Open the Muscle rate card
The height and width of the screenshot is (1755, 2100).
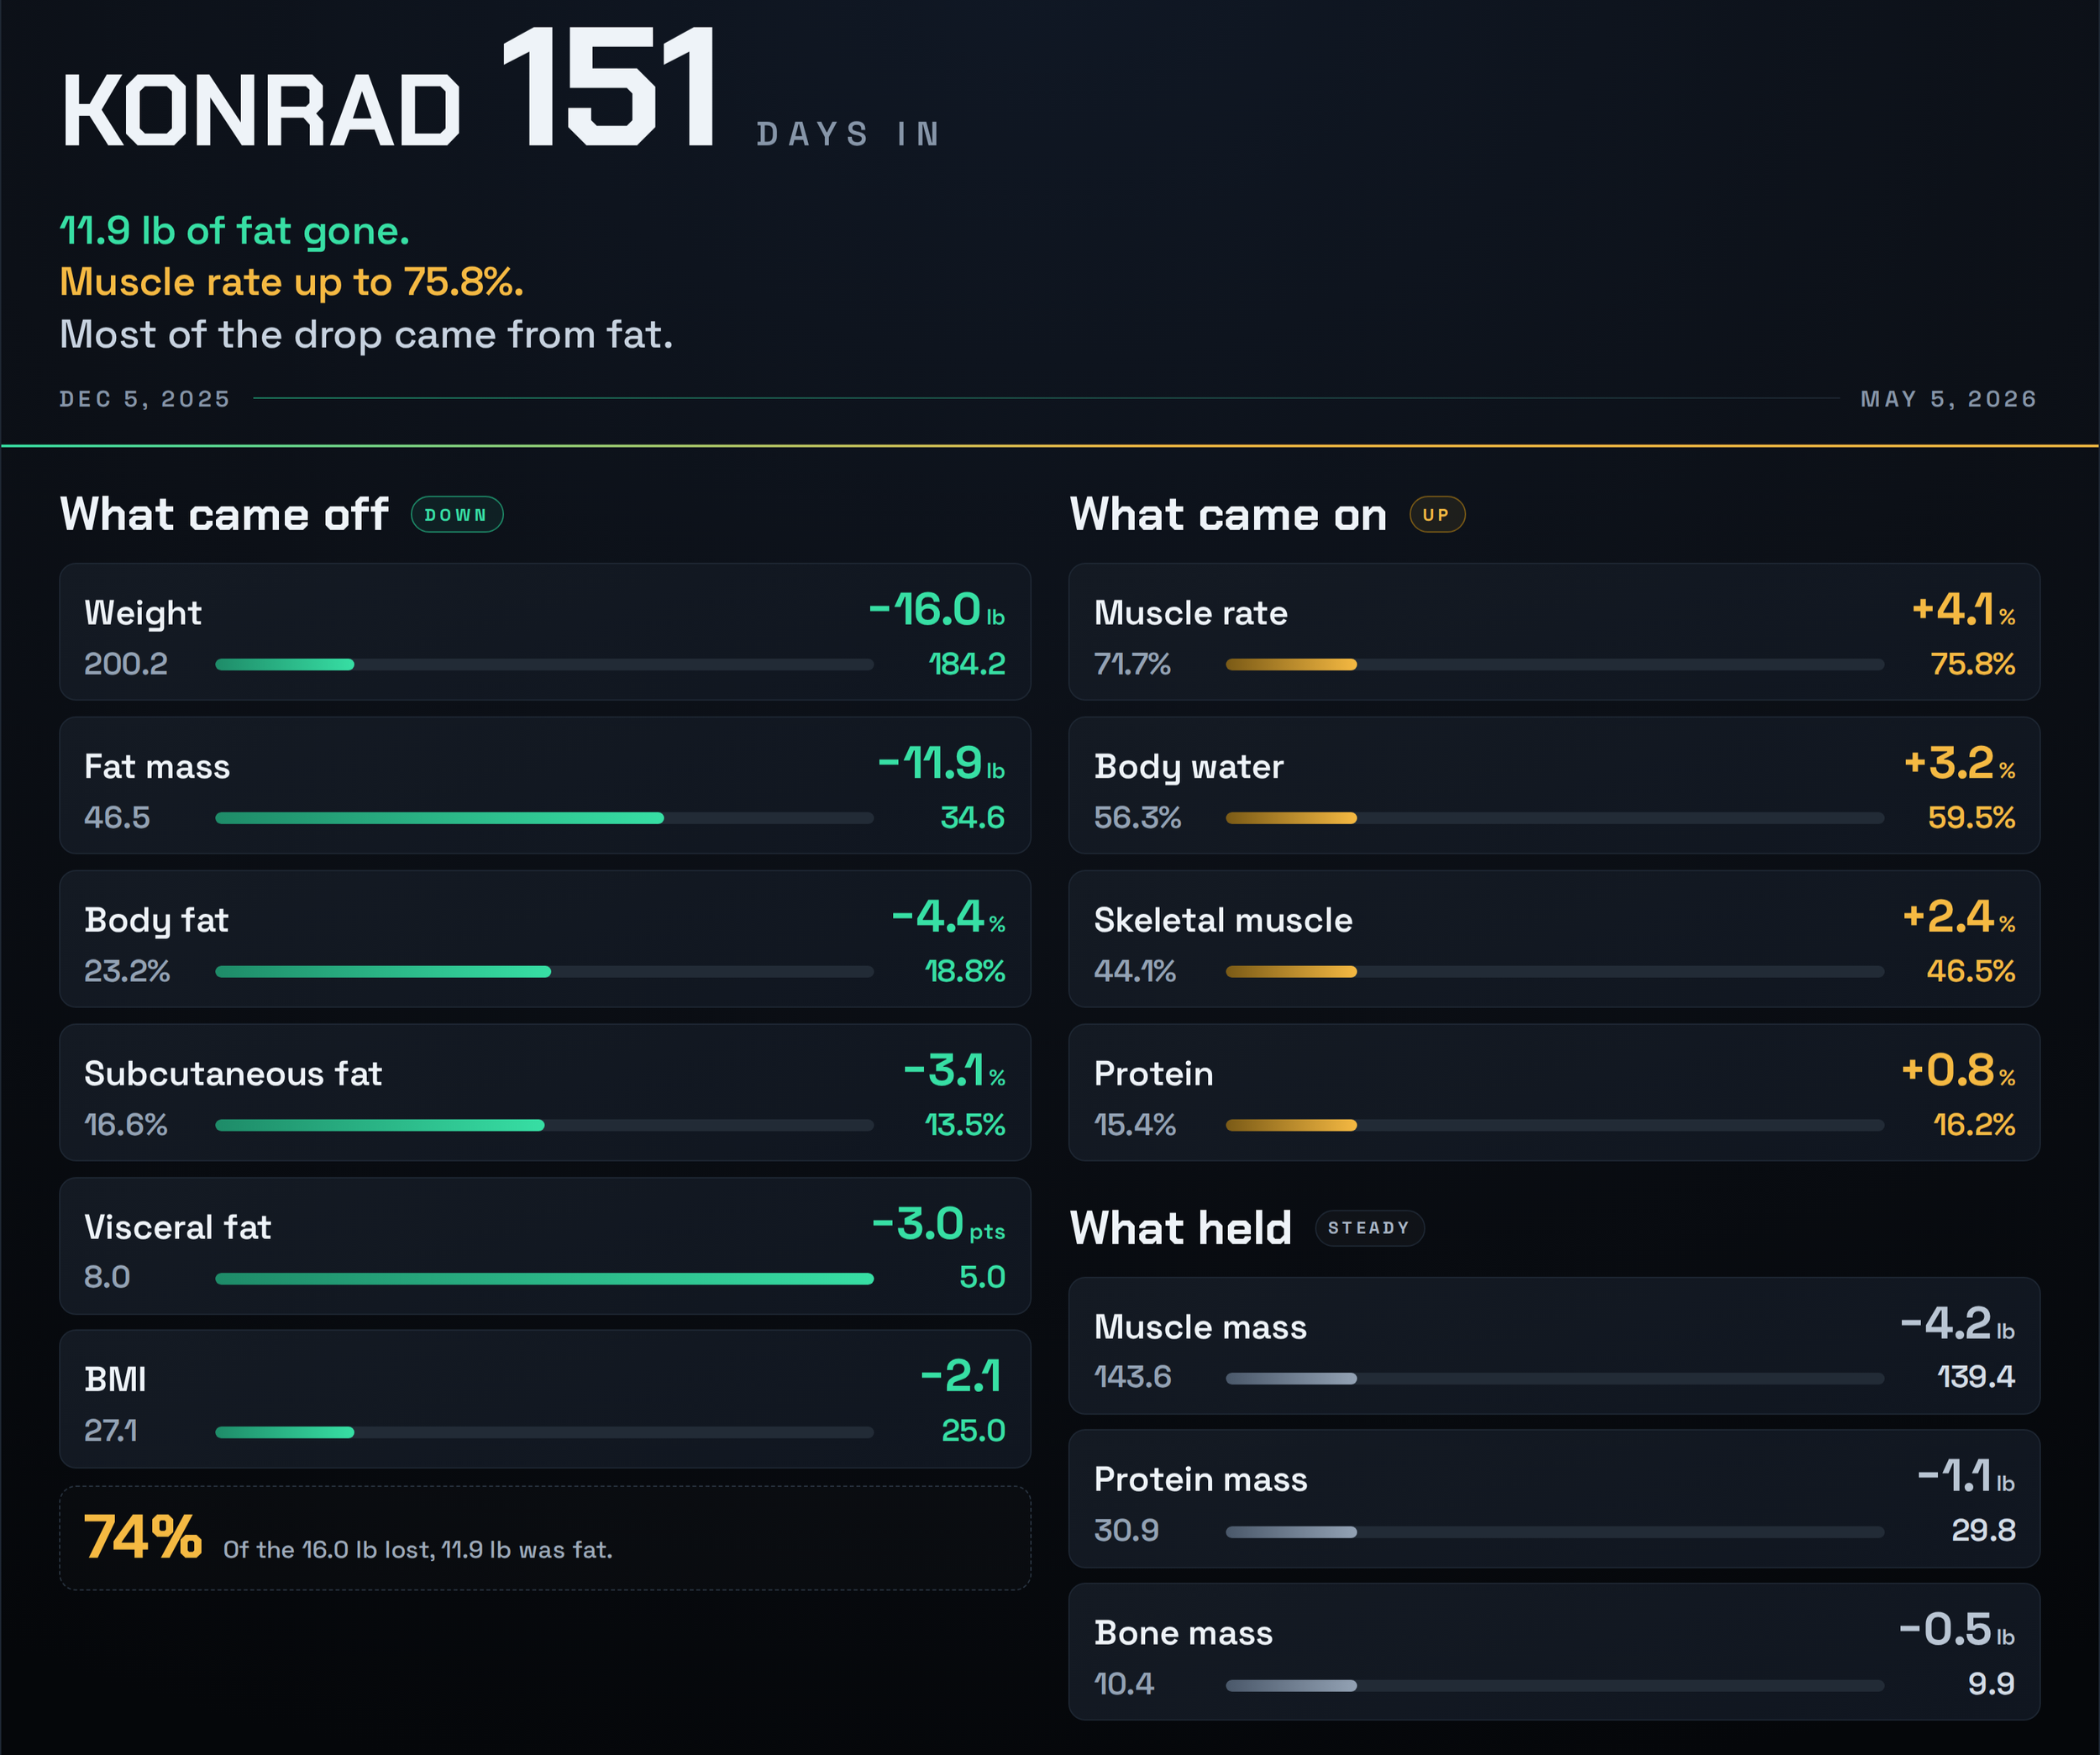pyautogui.click(x=1554, y=632)
